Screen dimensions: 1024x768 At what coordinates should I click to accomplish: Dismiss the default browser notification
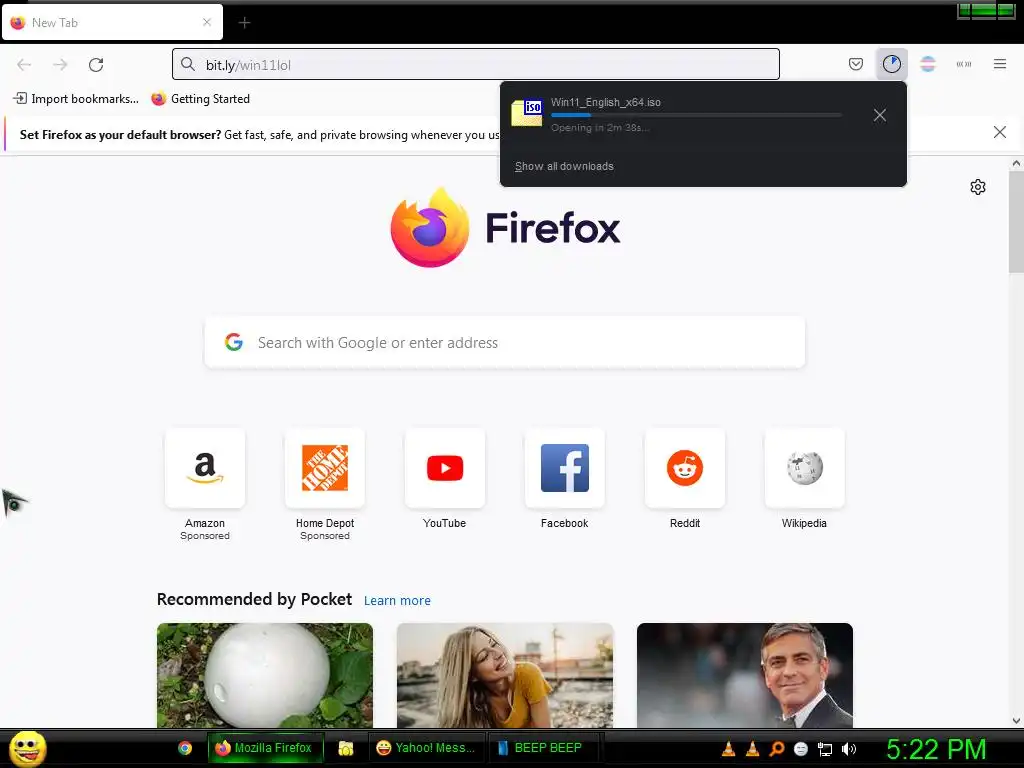(999, 133)
